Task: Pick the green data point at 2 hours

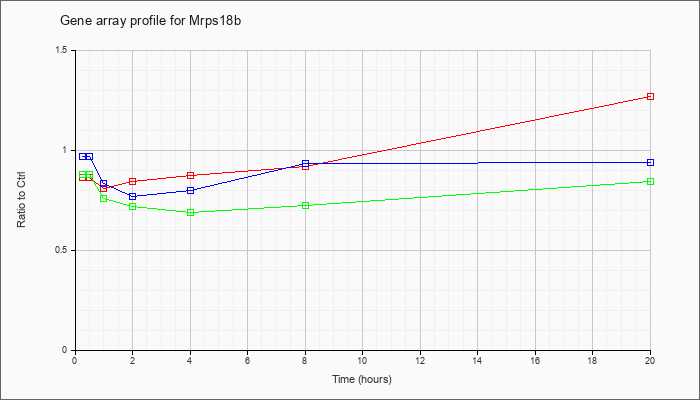Action: pos(133,206)
